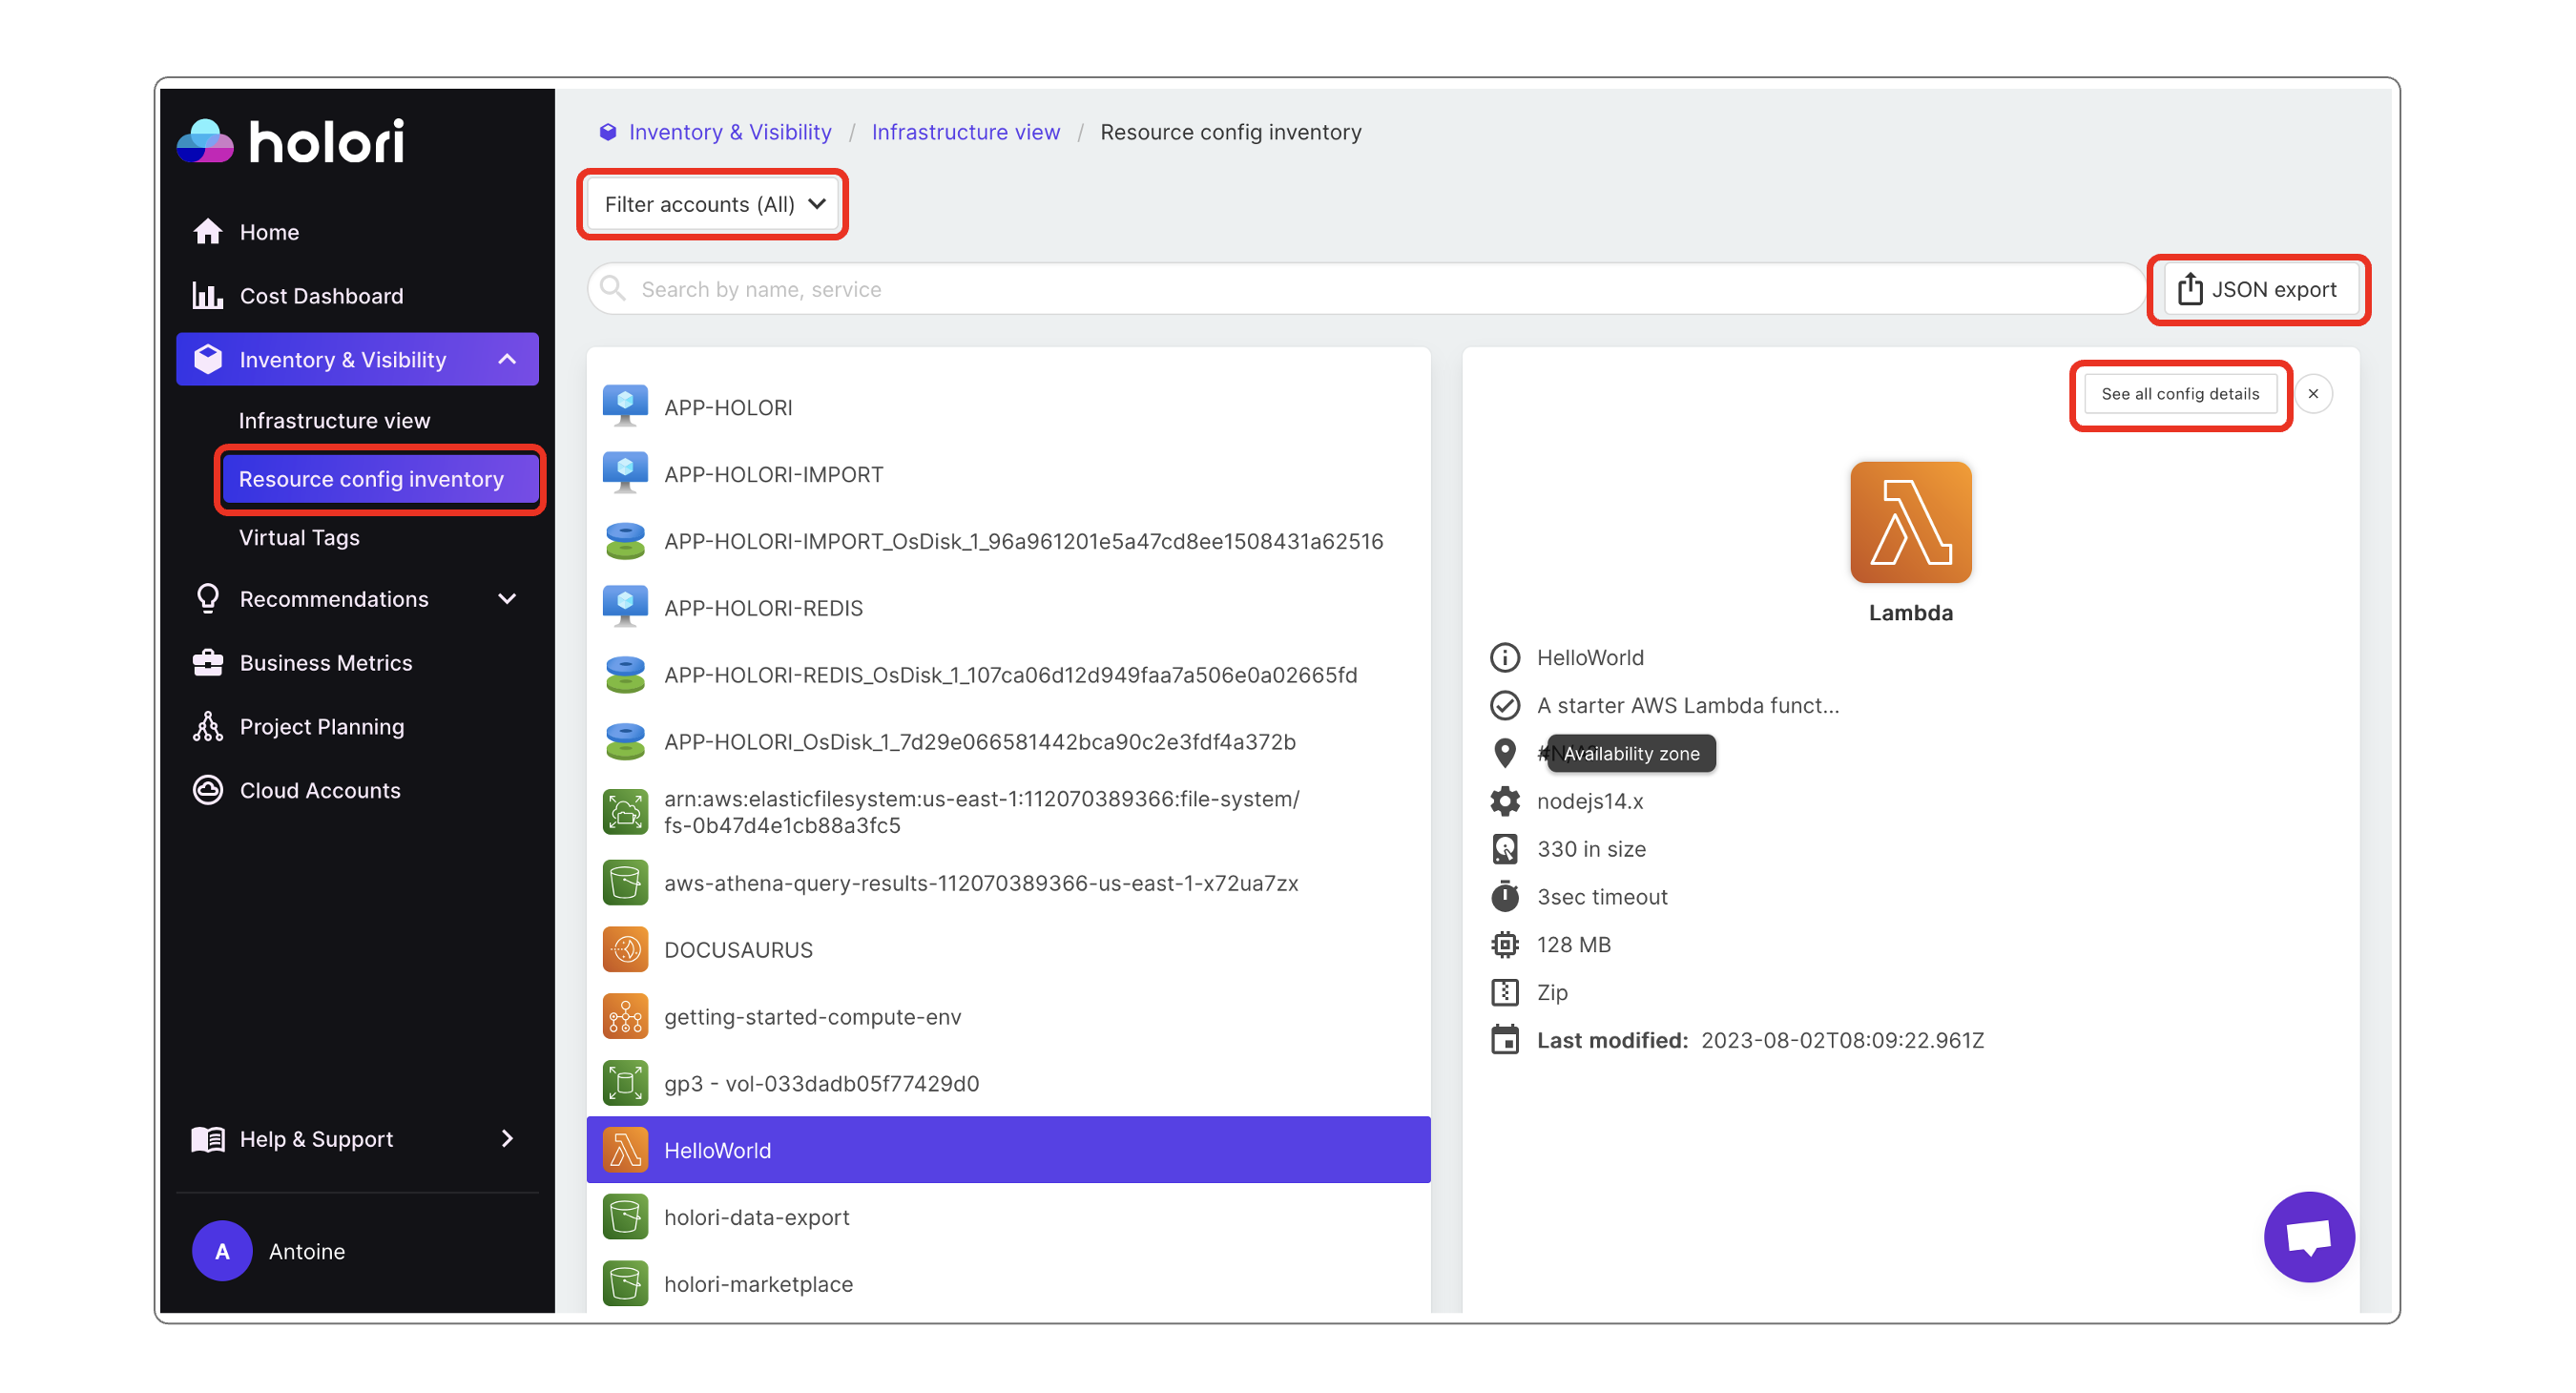Select APP-HOLORI_OsDisk_1_7d29 row
The height and width of the screenshot is (1393, 2576).
pos(1008,742)
